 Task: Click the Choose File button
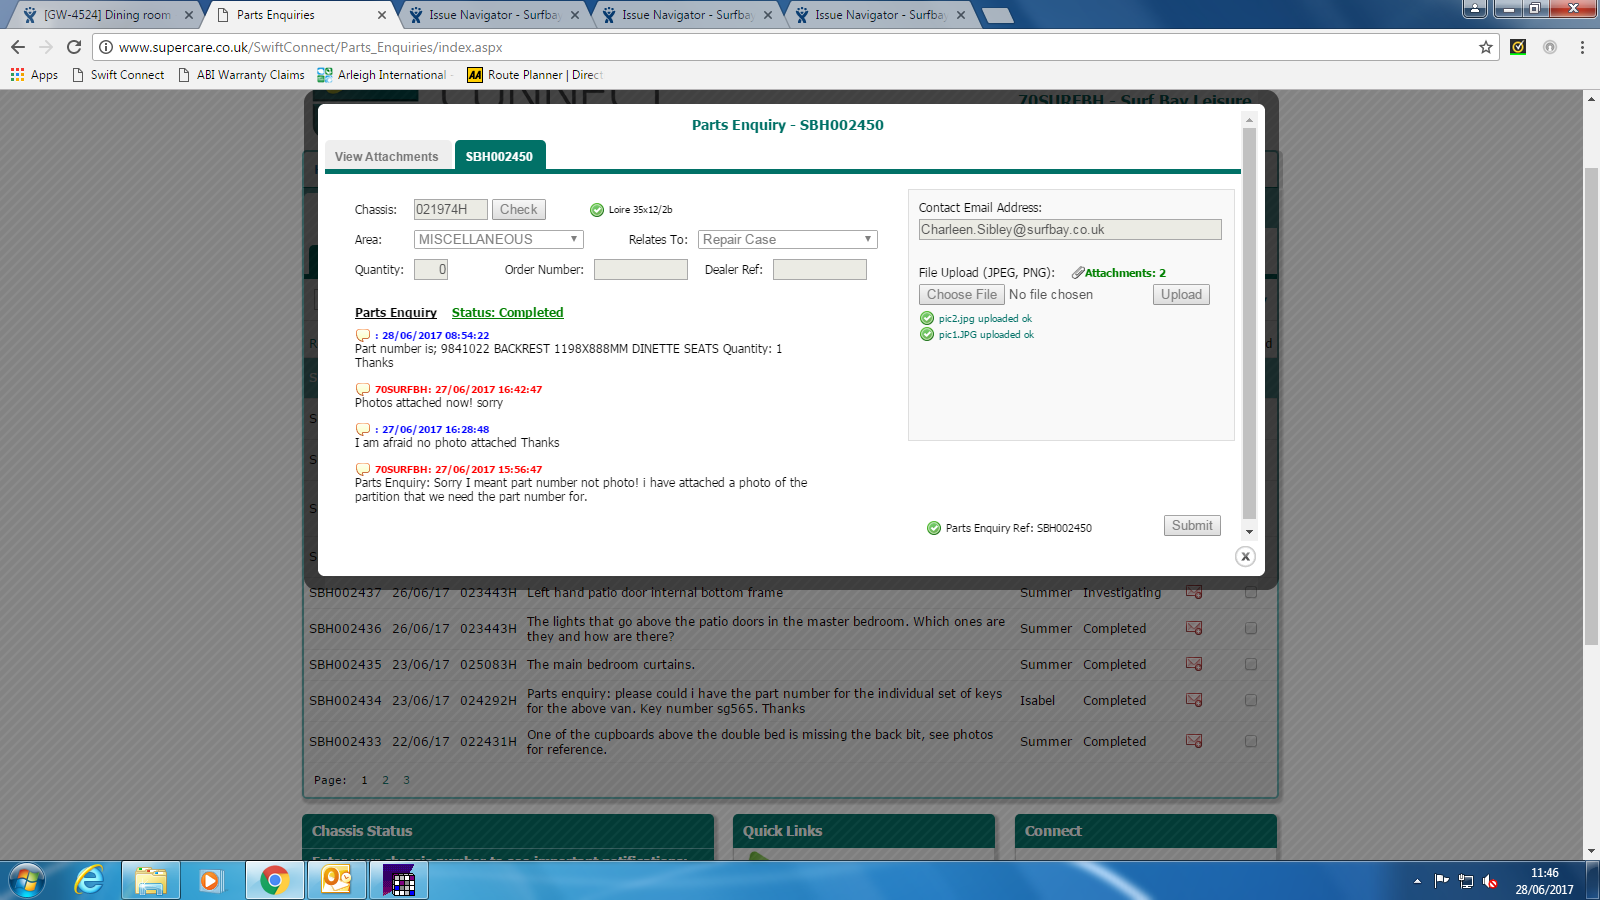[x=962, y=295]
